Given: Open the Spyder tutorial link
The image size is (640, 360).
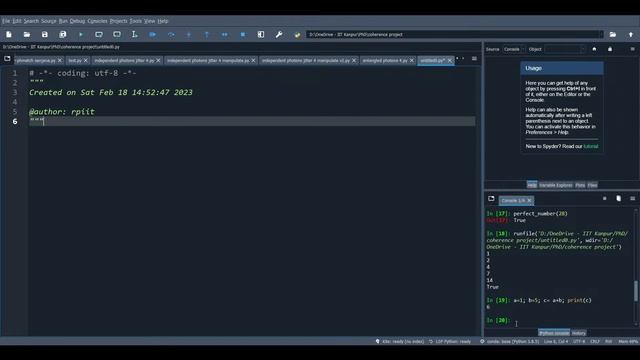Looking at the screenshot, I should point(591,147).
